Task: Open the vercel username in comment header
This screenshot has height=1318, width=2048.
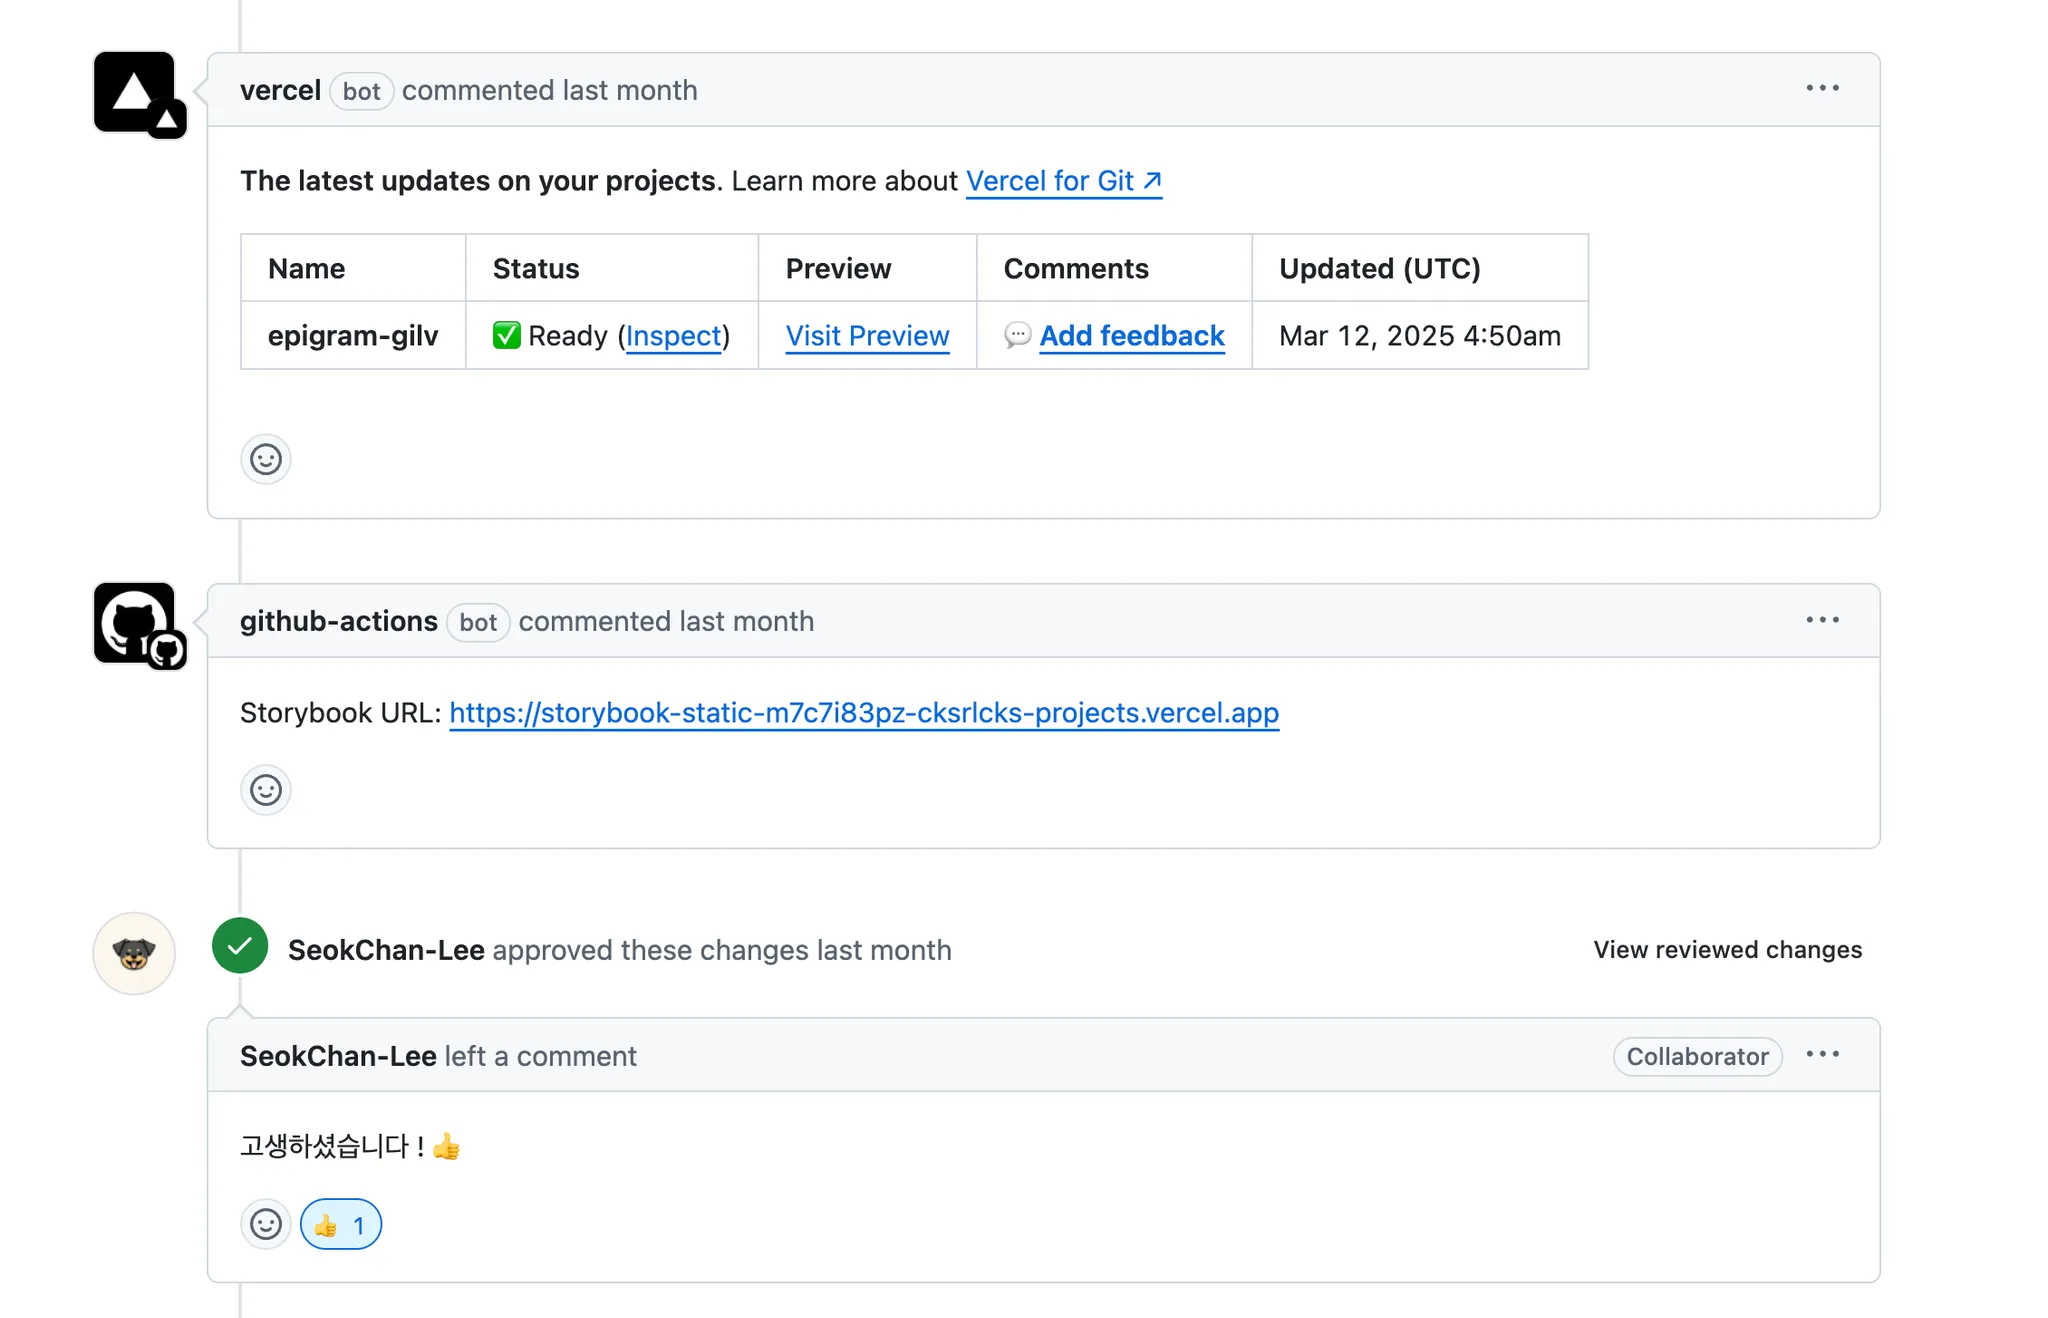Action: [x=280, y=91]
